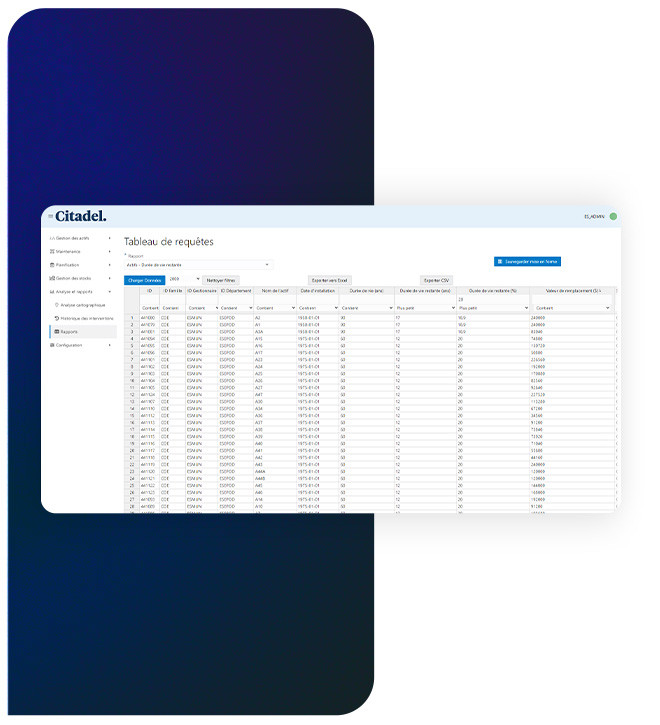Click Exporter CSV button
Screen dimensions: 660x725
pyautogui.click(x=437, y=280)
